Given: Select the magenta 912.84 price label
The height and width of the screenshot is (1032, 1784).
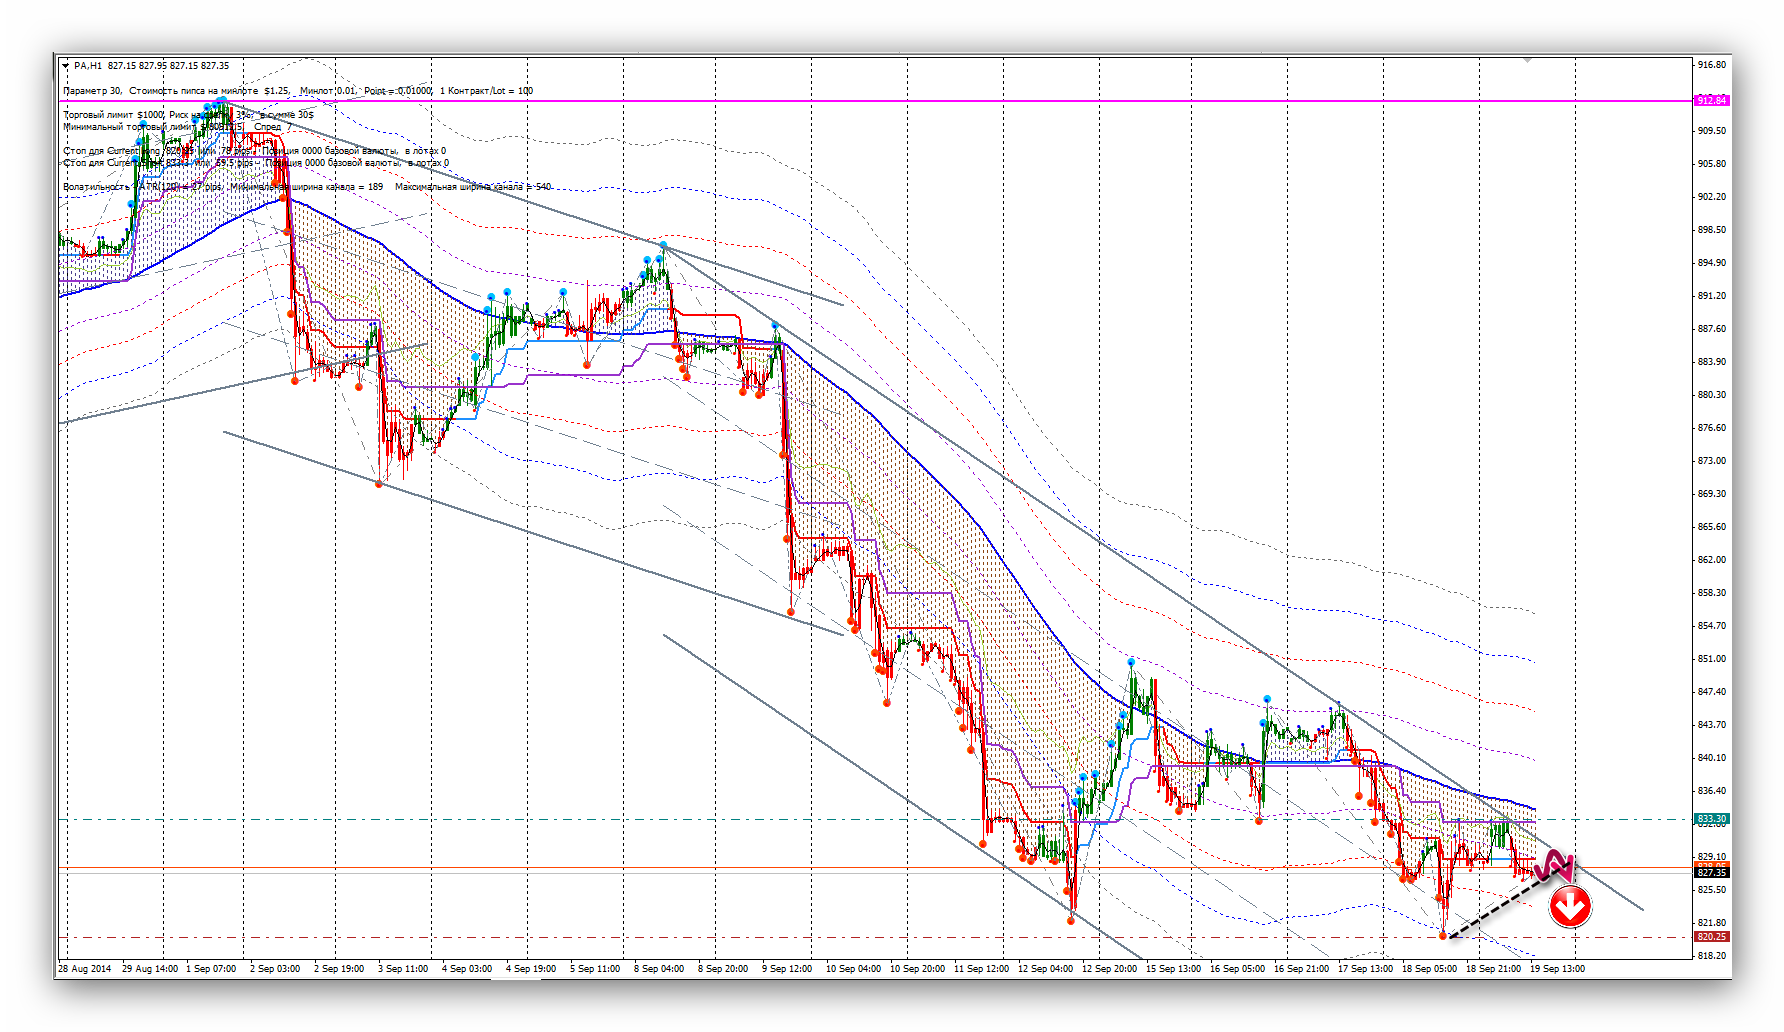Looking at the screenshot, I should tap(1711, 100).
